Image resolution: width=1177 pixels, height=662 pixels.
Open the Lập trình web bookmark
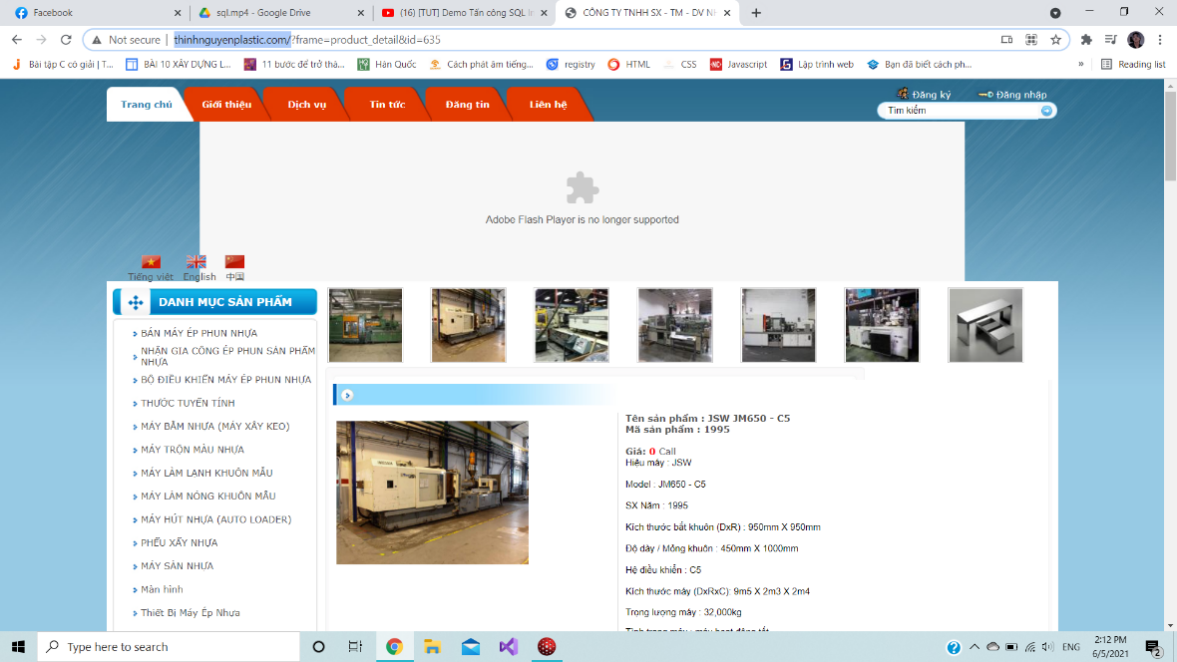click(x=817, y=65)
